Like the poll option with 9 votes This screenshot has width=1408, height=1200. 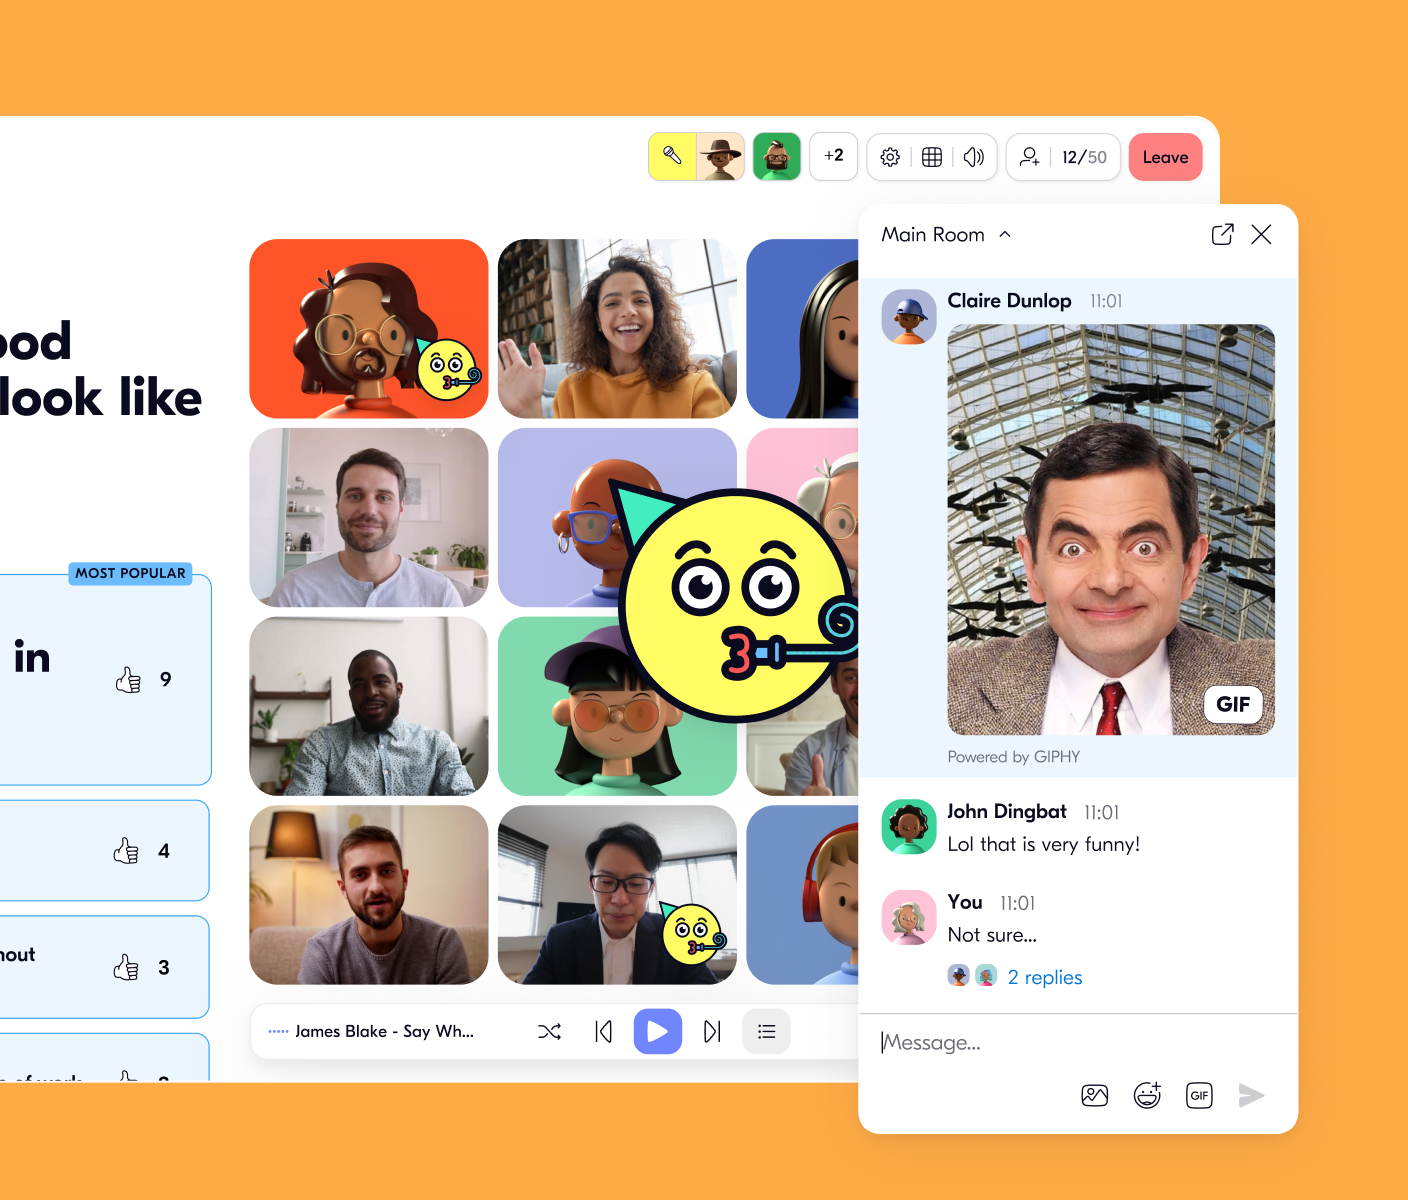click(x=129, y=680)
